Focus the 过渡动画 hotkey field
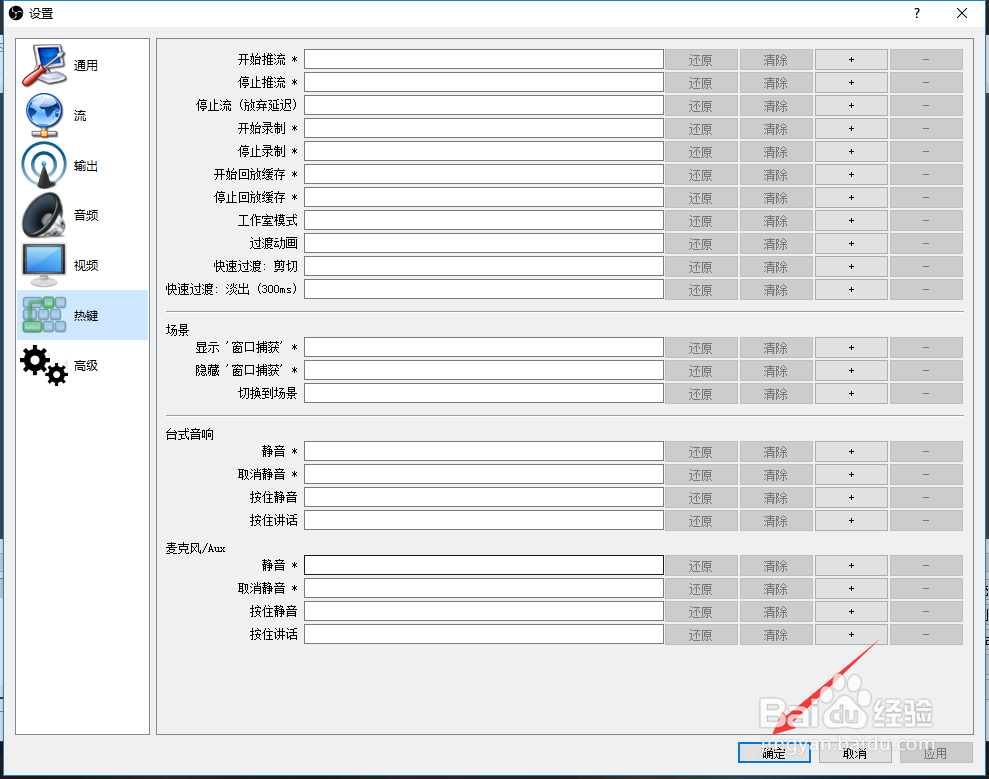This screenshot has height=779, width=989. tap(484, 243)
